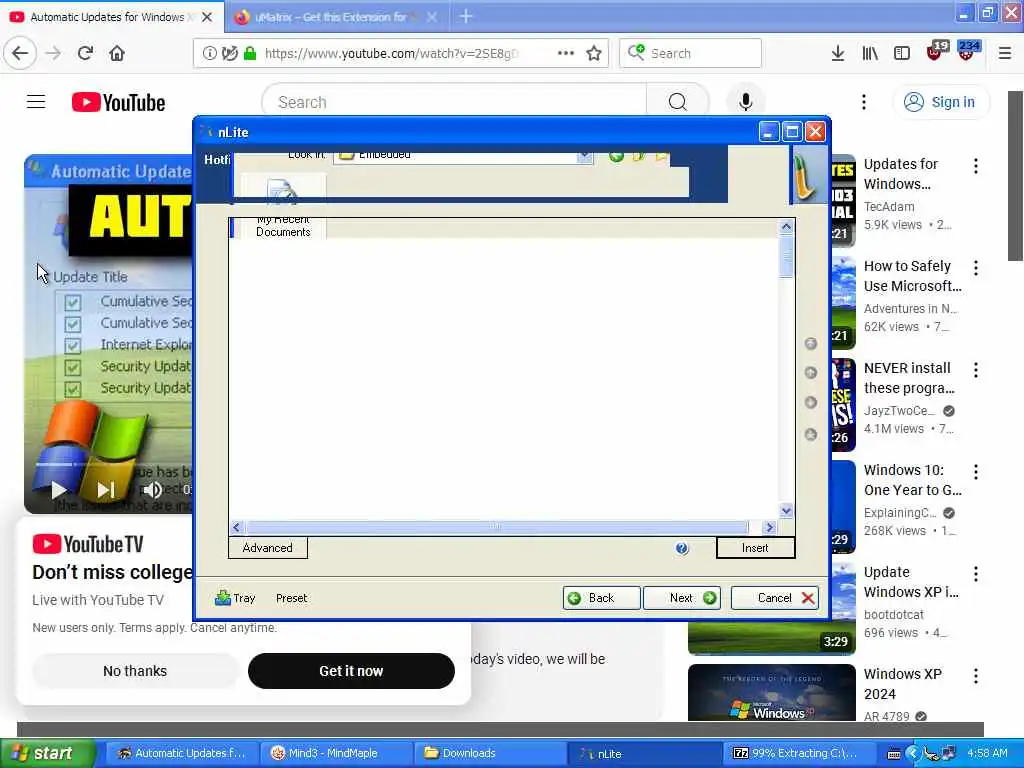The width and height of the screenshot is (1024, 768).
Task: Click the taskbar clock showing 4:58 AM
Action: tap(987, 753)
